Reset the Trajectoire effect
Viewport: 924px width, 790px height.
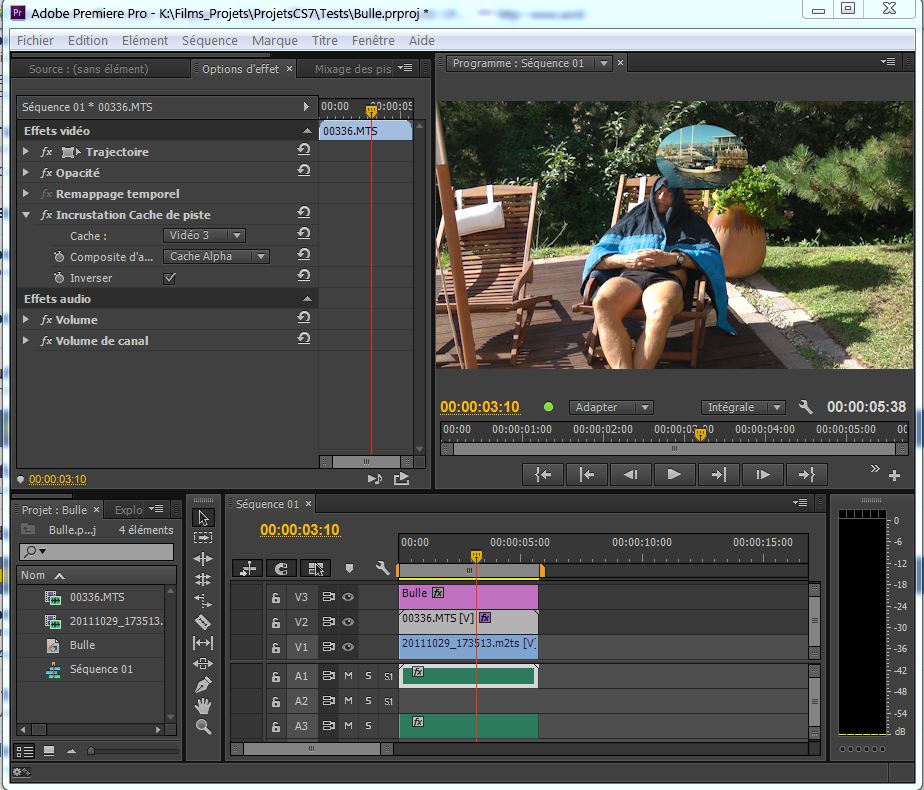tap(303, 150)
